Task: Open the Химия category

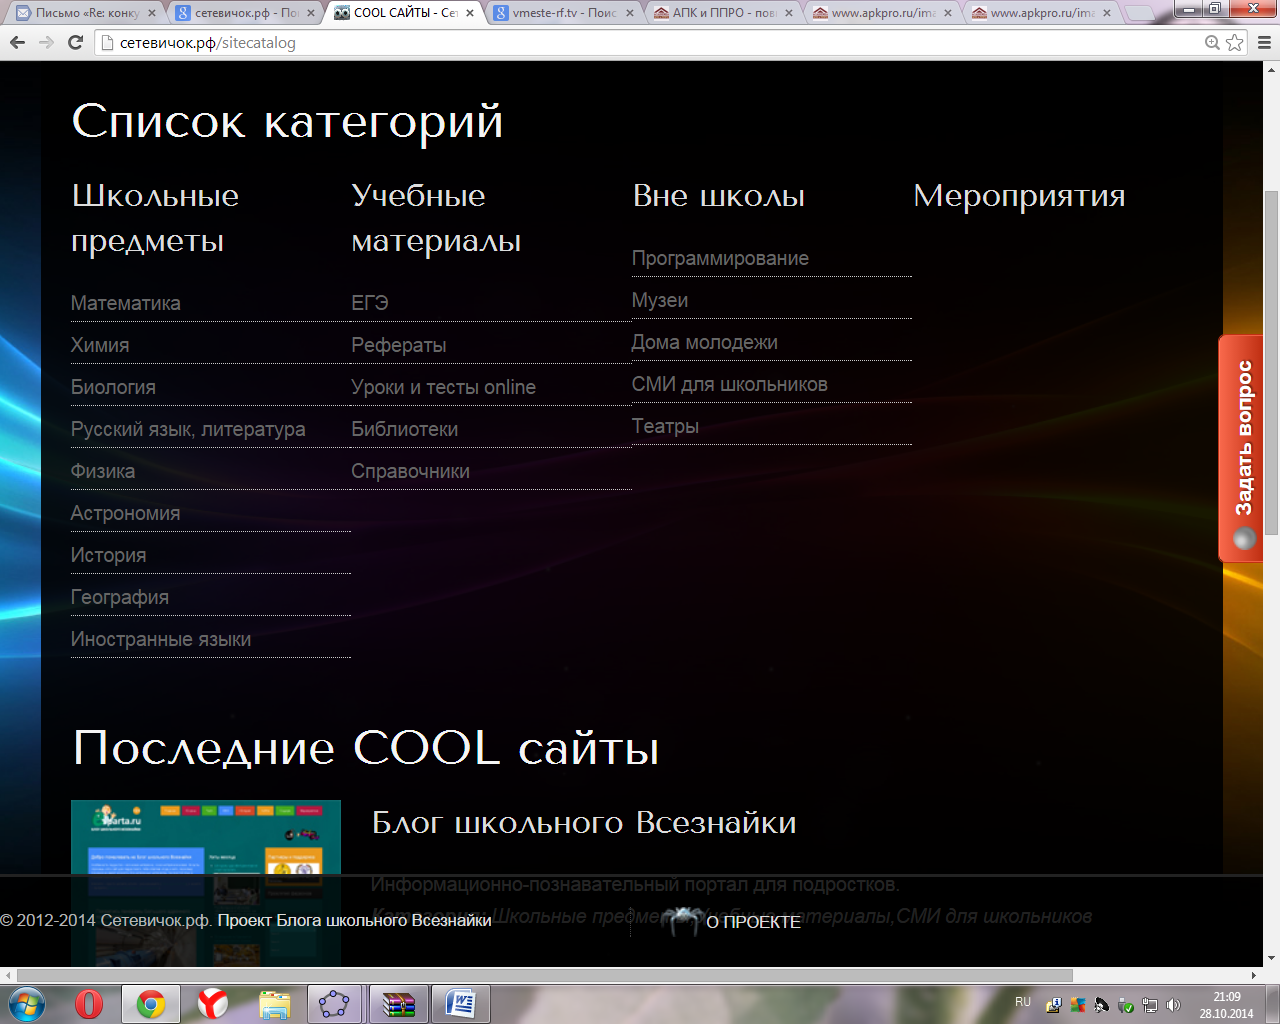Action: coord(100,345)
